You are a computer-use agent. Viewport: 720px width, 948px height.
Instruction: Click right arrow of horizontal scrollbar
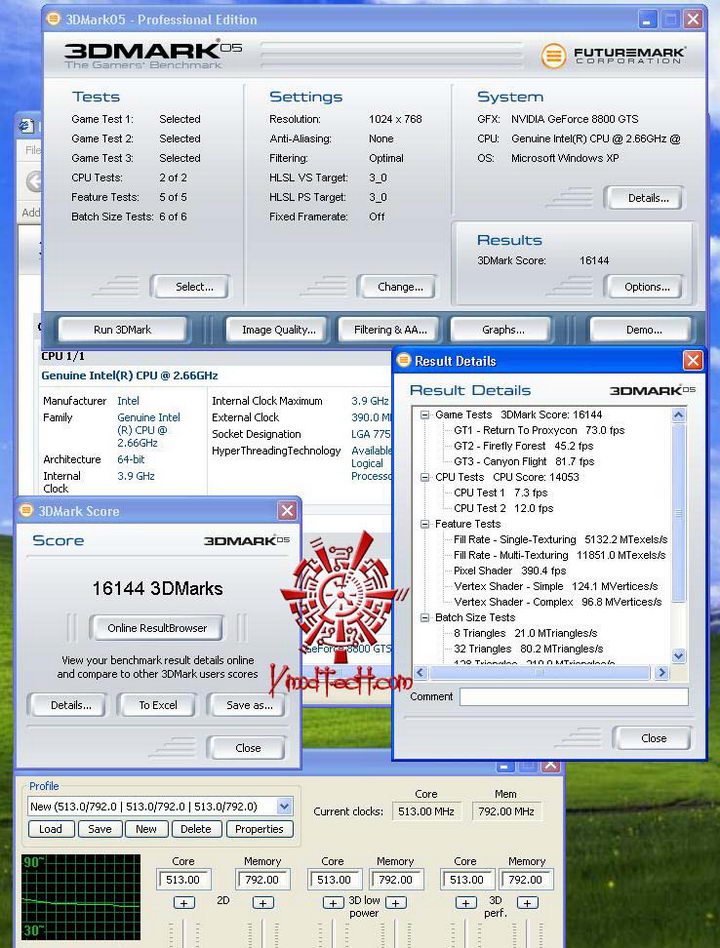[661, 672]
